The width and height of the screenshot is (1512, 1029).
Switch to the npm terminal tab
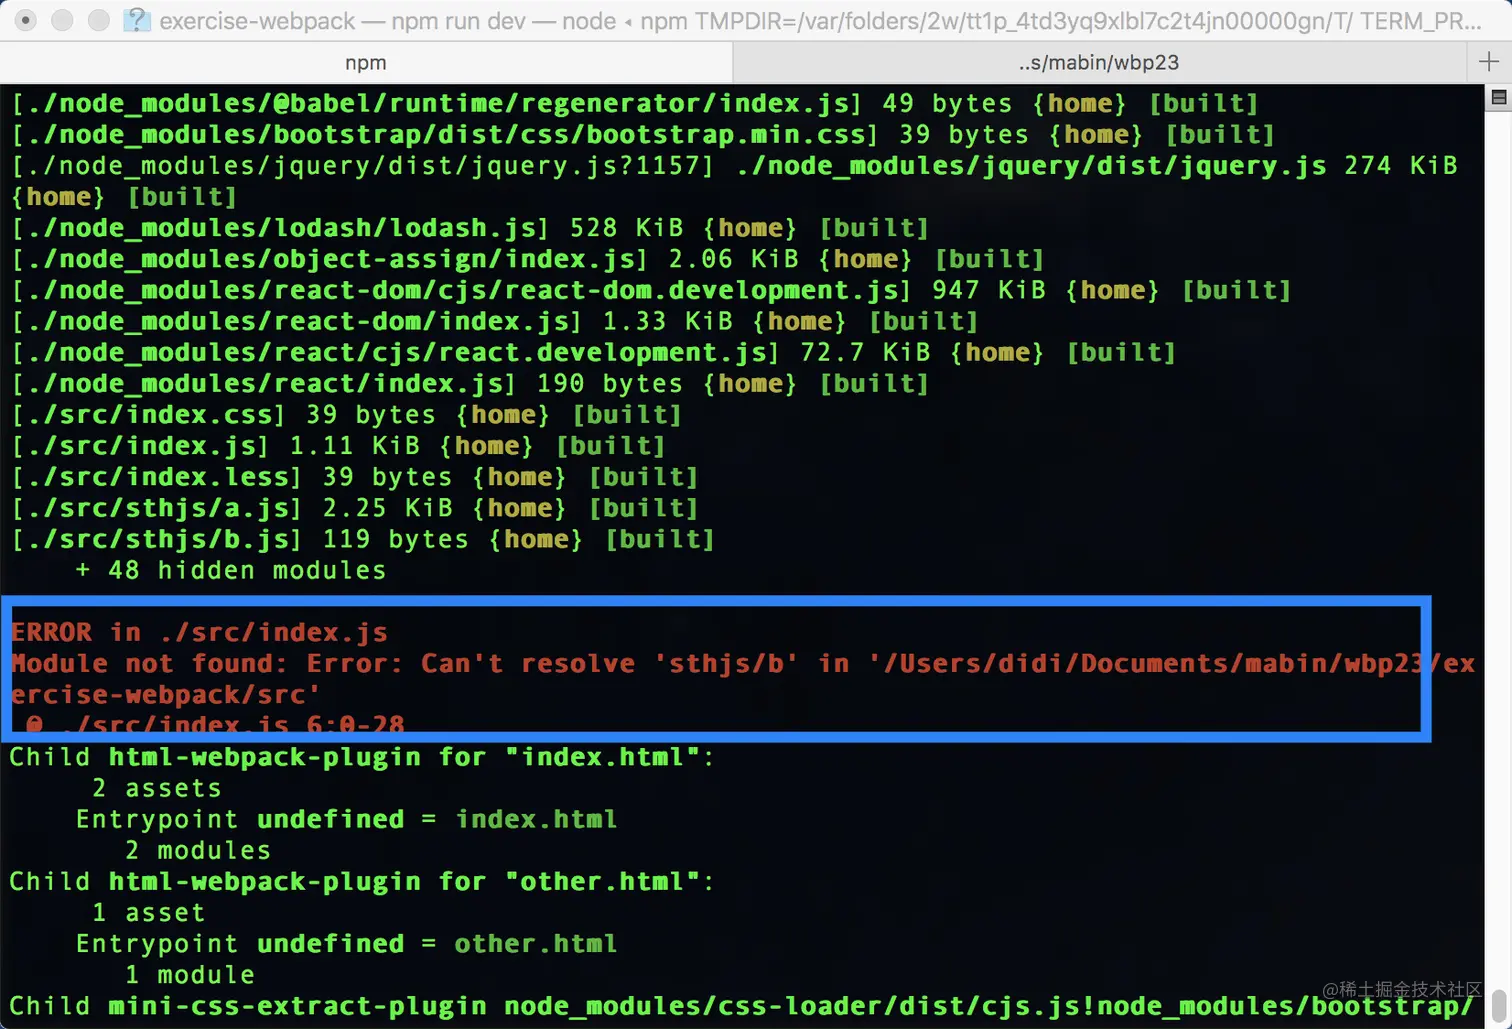point(366,62)
